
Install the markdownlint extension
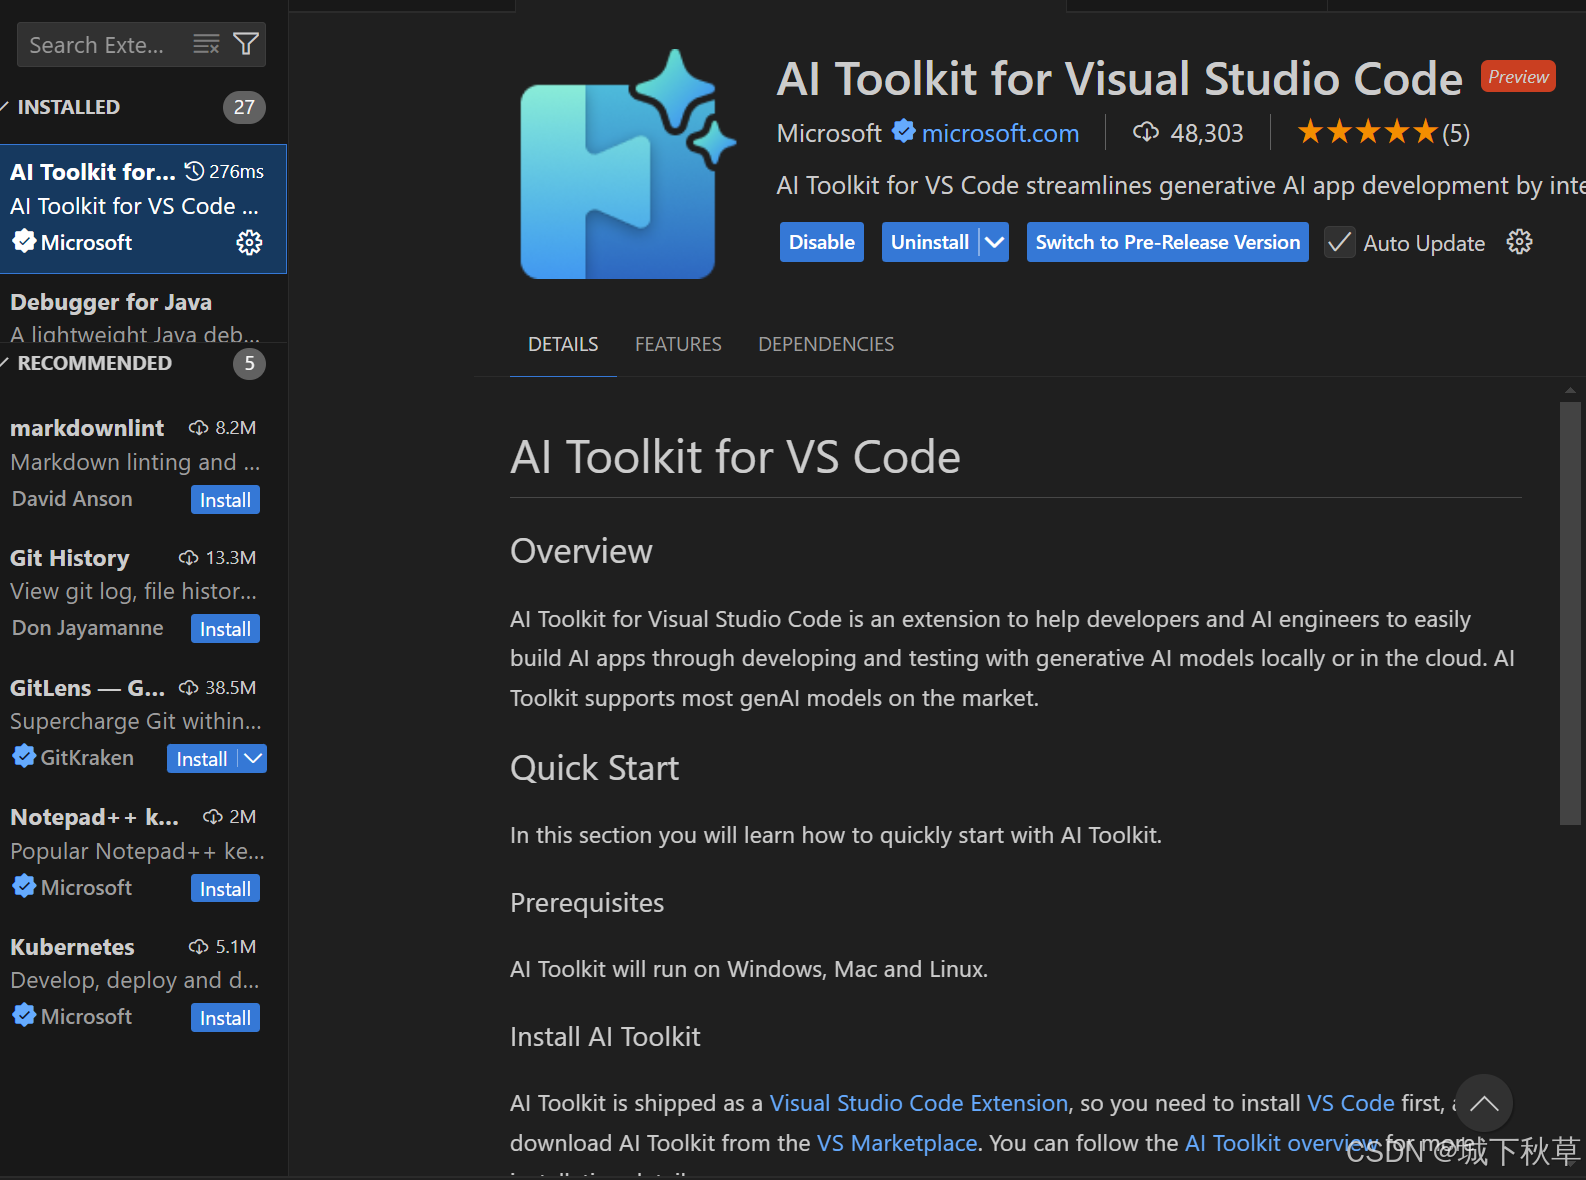pos(225,500)
